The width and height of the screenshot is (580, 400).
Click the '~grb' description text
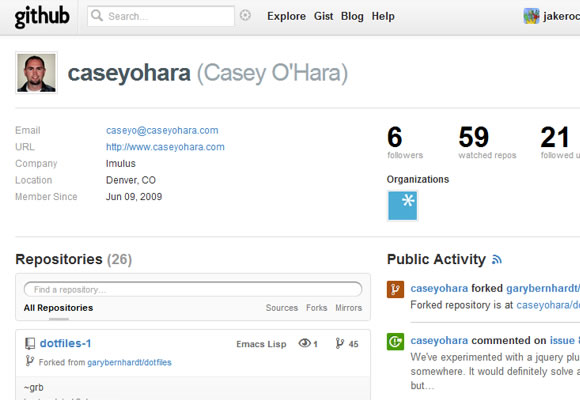click(x=33, y=387)
